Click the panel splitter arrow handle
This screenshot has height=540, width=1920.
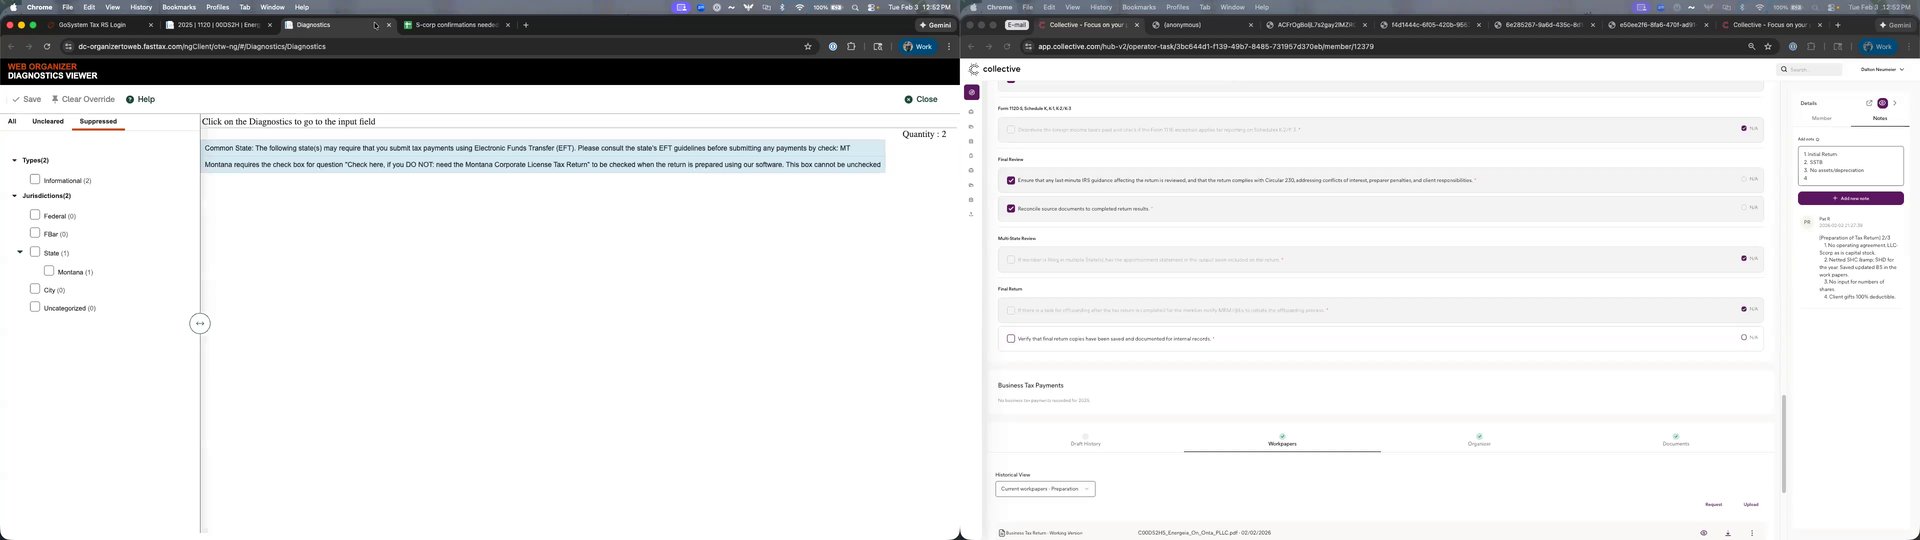(x=200, y=323)
